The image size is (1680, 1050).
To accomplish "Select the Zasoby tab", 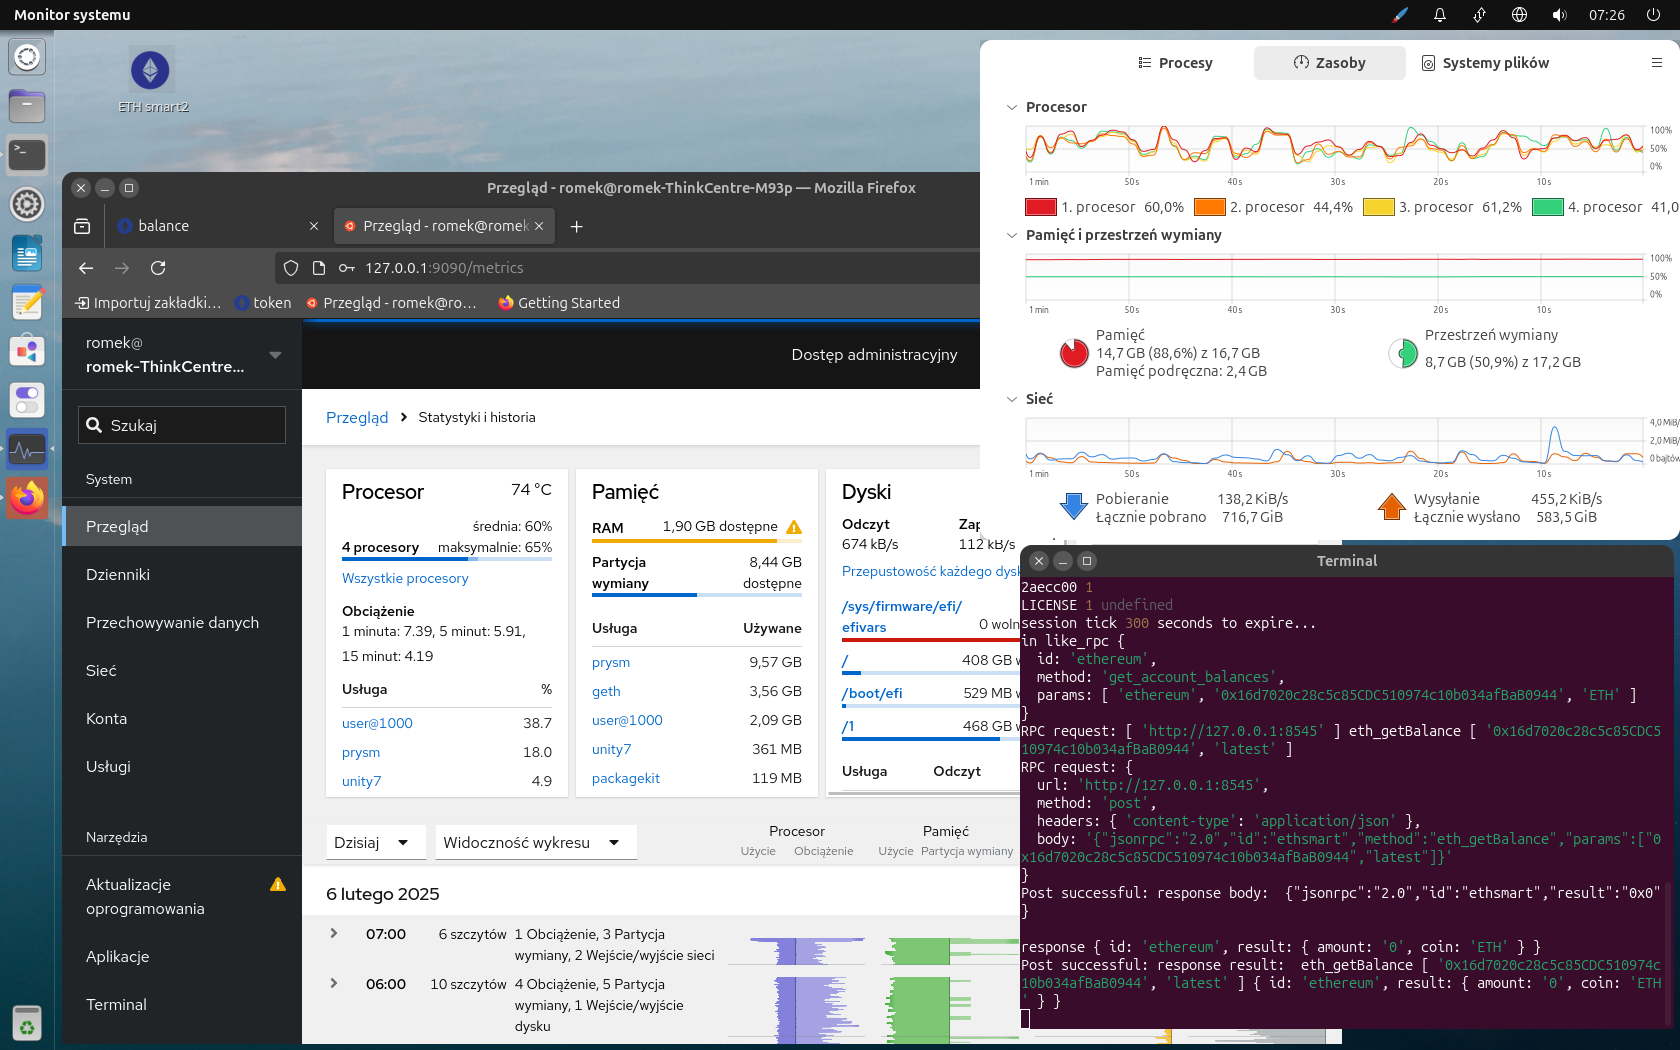I will [1329, 63].
